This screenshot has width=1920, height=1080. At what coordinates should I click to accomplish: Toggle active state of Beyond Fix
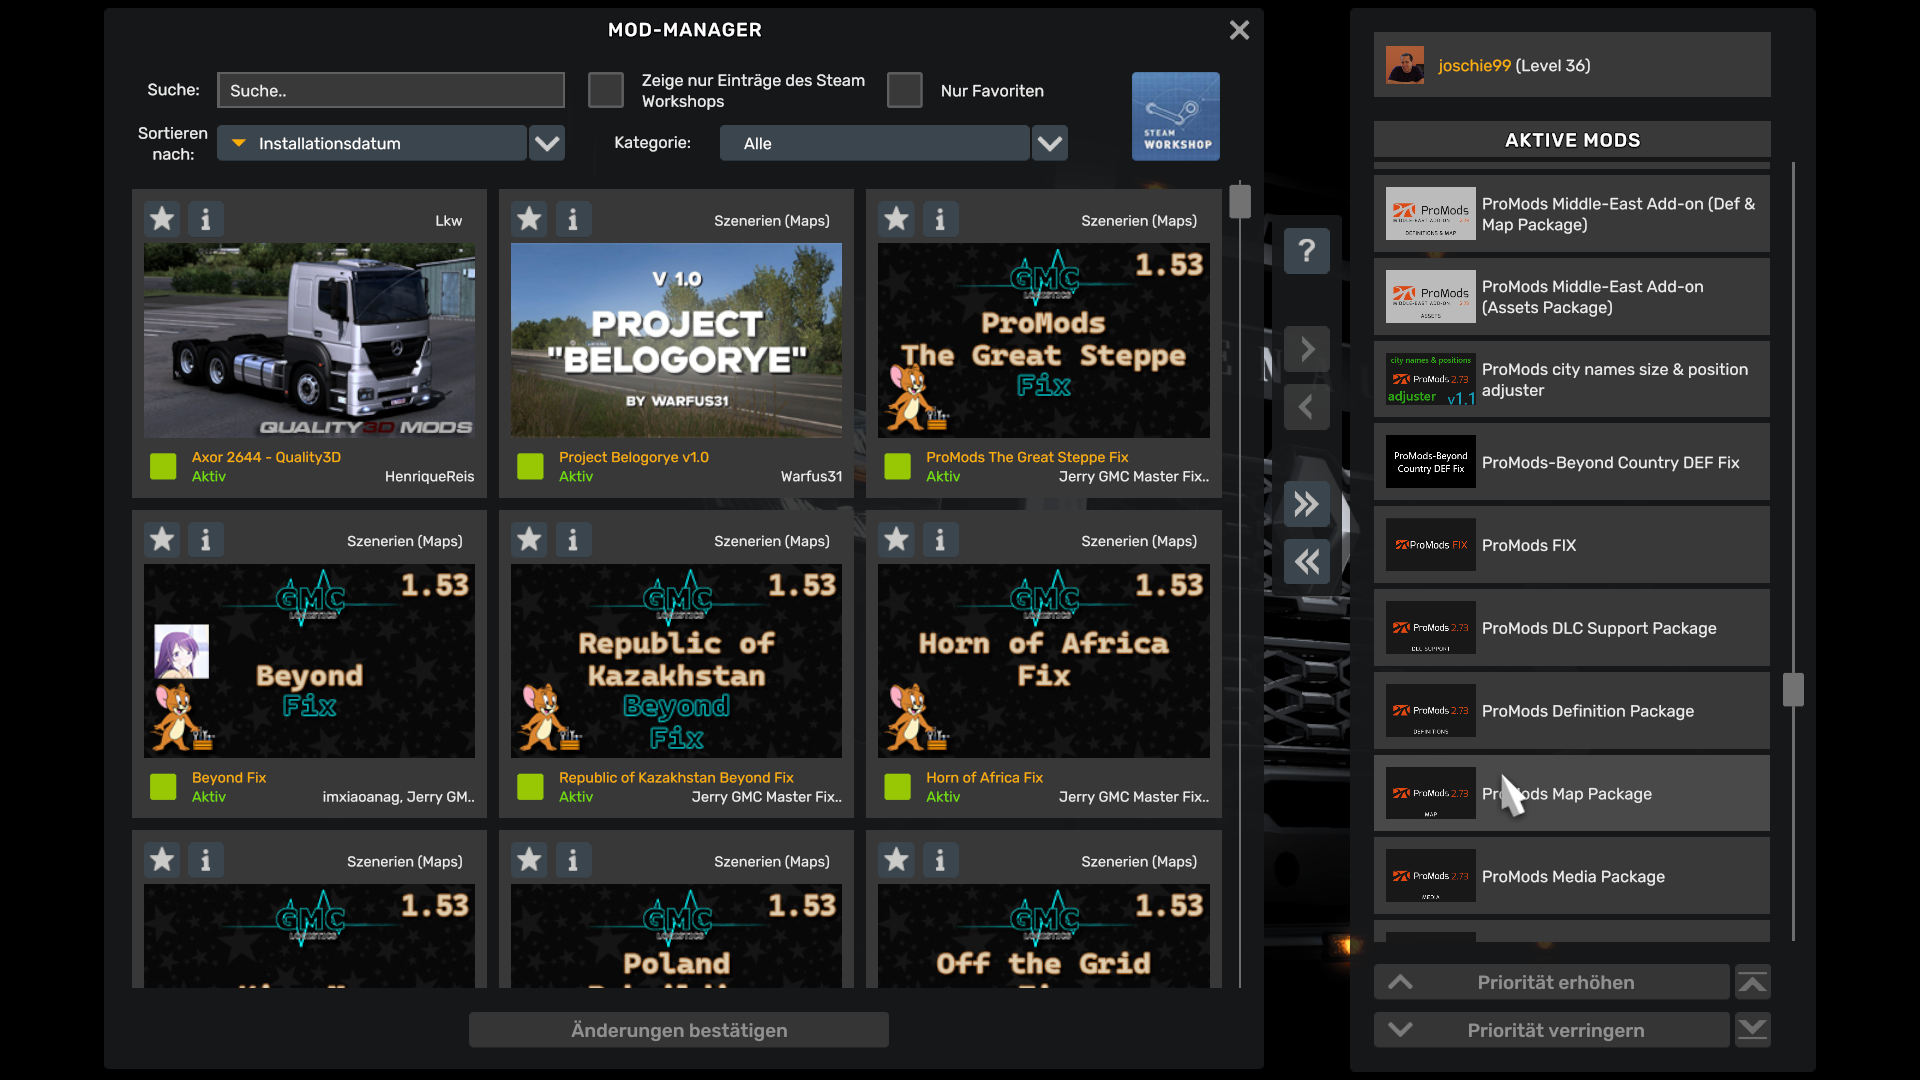pos(163,787)
